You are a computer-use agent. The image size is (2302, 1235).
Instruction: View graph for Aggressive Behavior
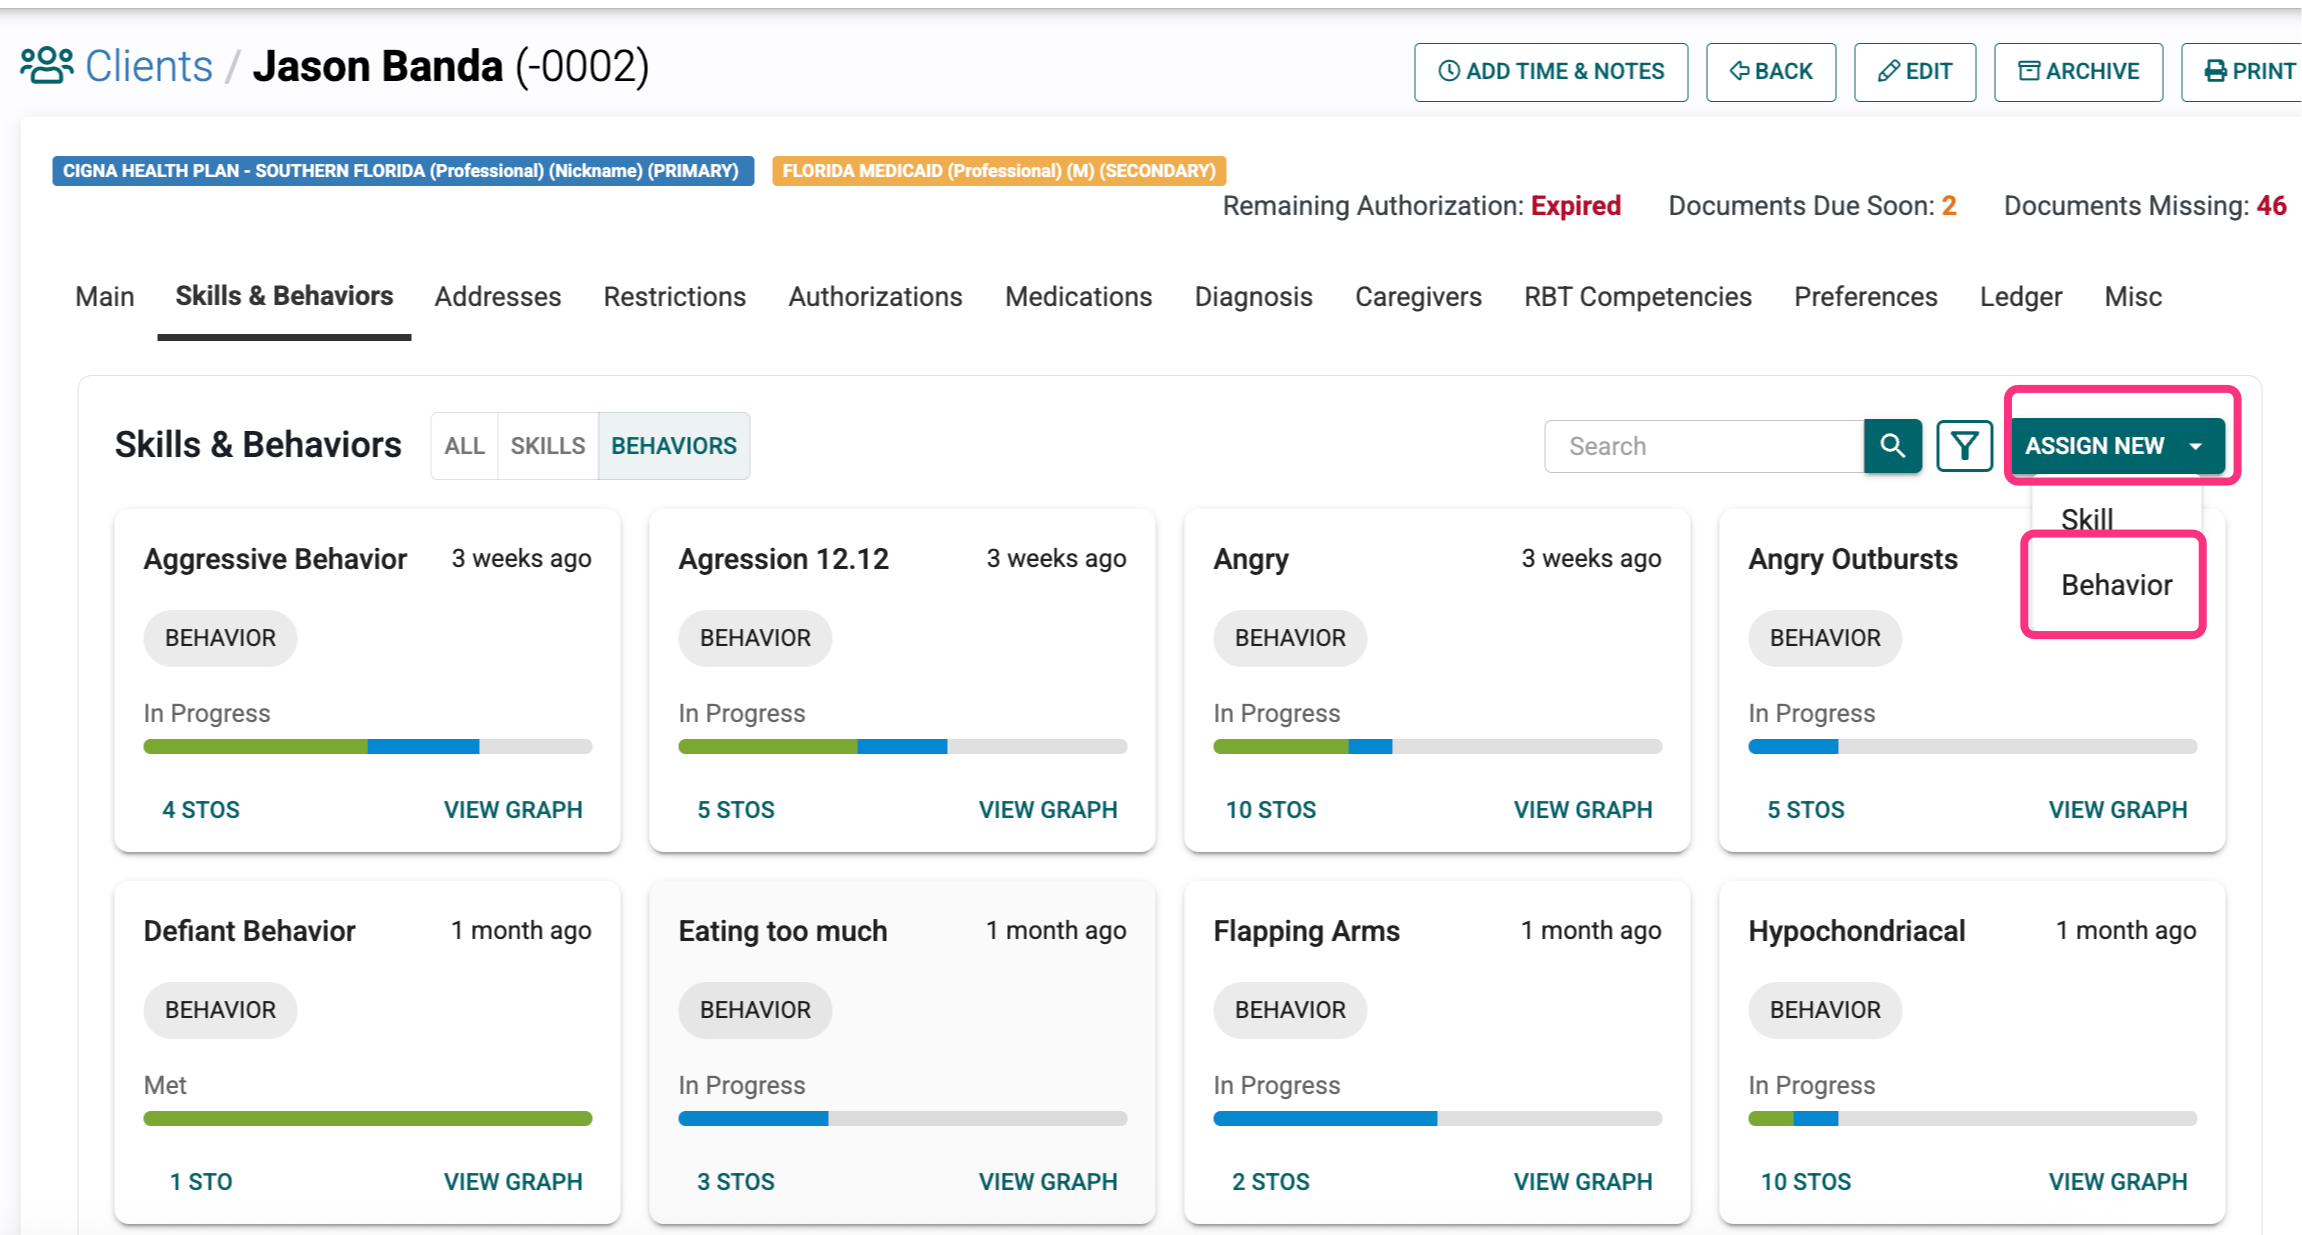tap(513, 810)
